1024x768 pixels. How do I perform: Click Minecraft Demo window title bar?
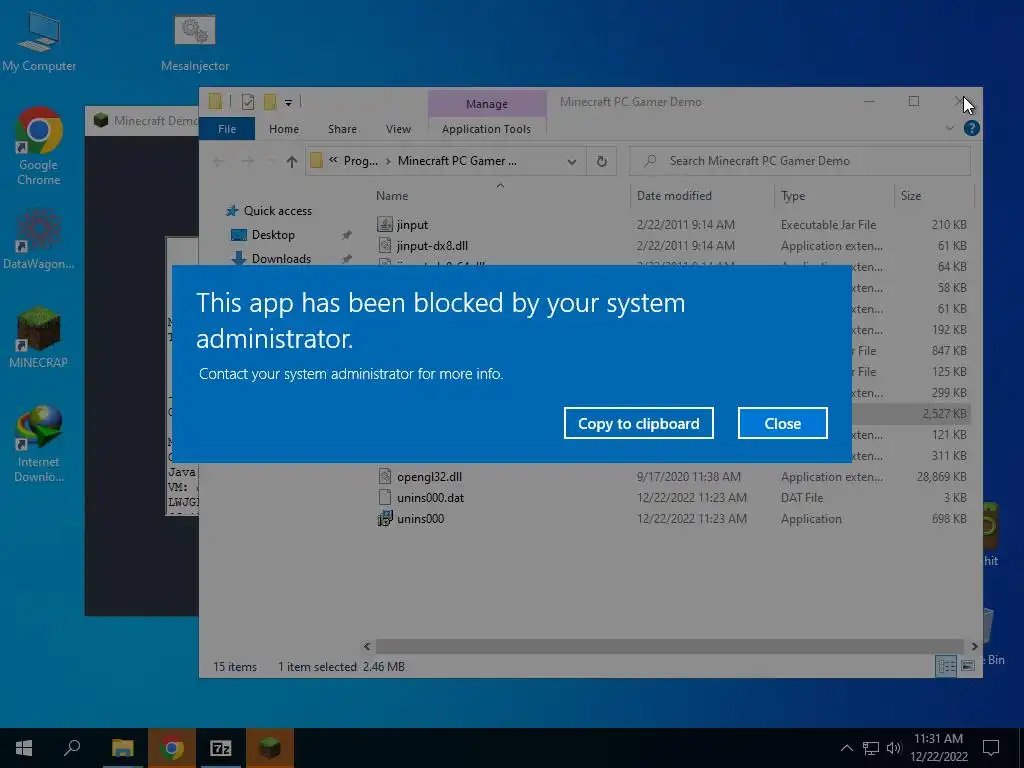pos(142,121)
